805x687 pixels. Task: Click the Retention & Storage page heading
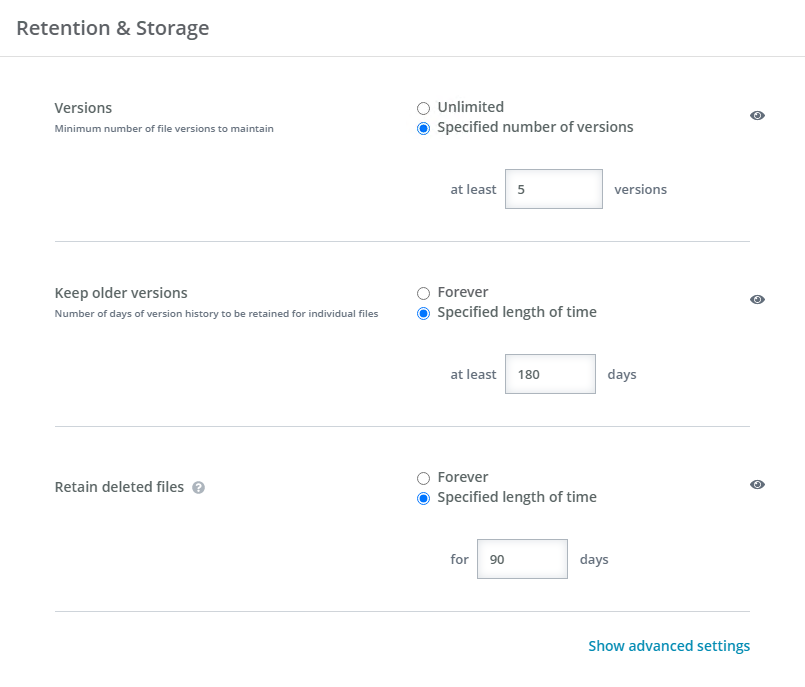[x=112, y=28]
